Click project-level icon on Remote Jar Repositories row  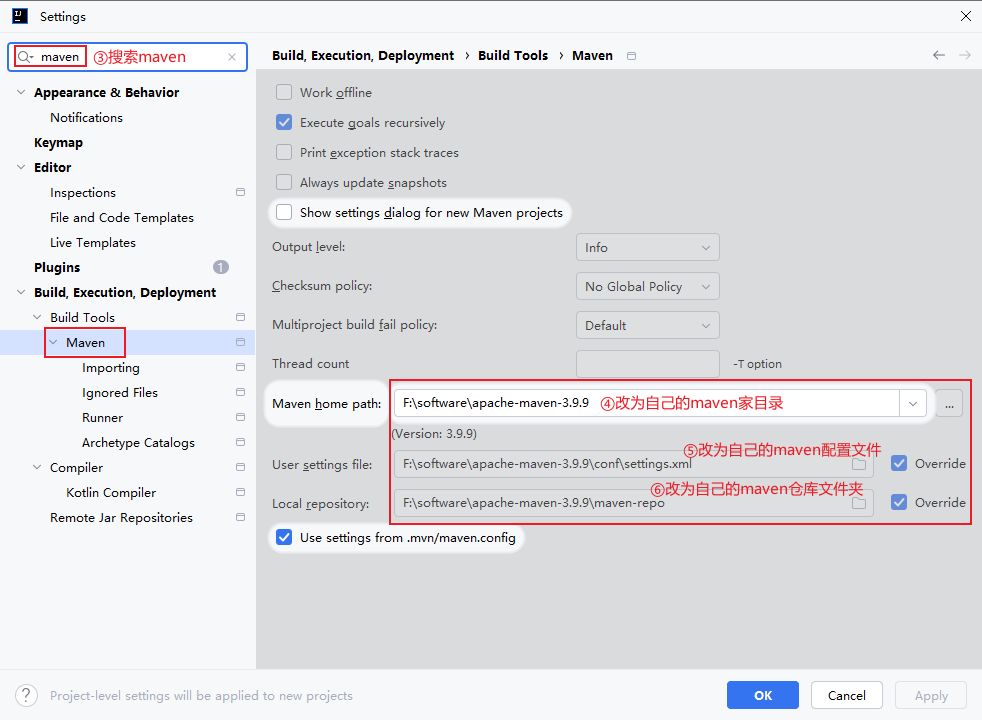[x=240, y=518]
